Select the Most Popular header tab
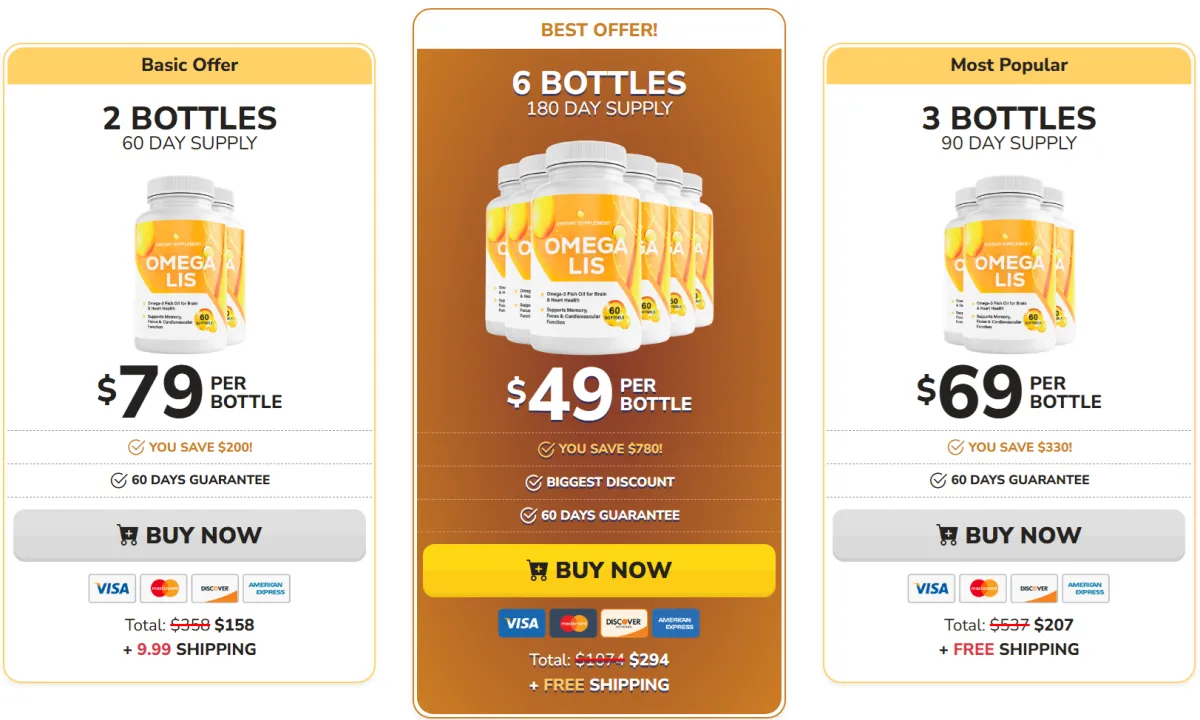The image size is (1200, 720). pyautogui.click(x=1009, y=65)
